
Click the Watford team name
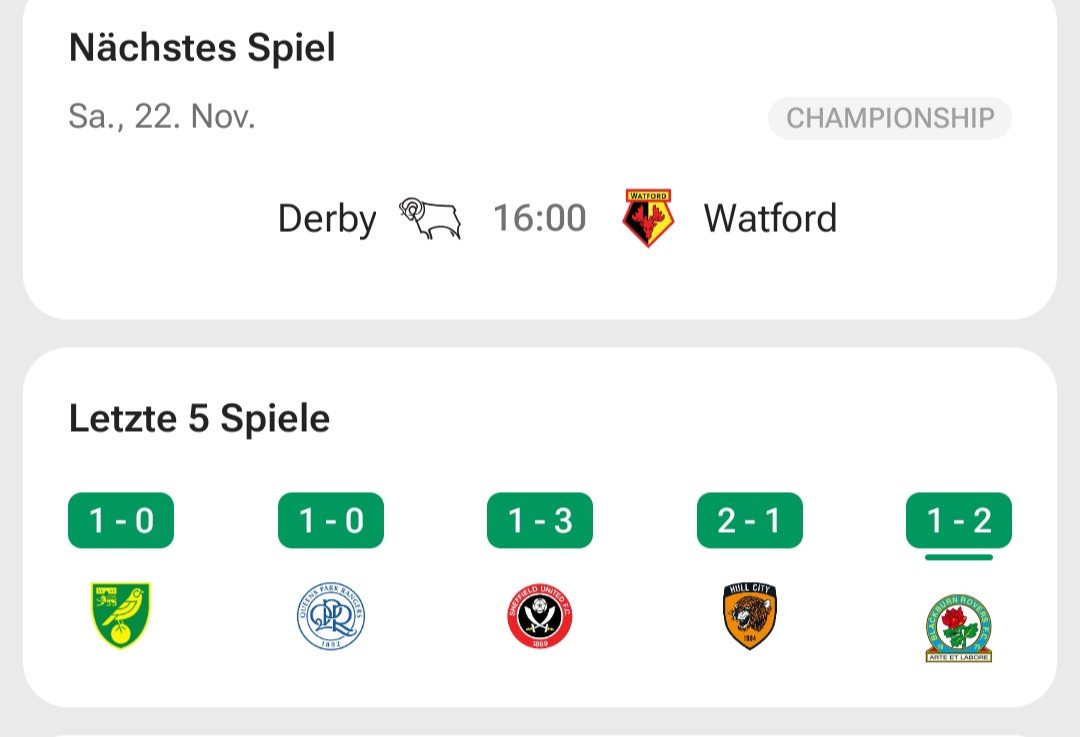[x=770, y=218]
